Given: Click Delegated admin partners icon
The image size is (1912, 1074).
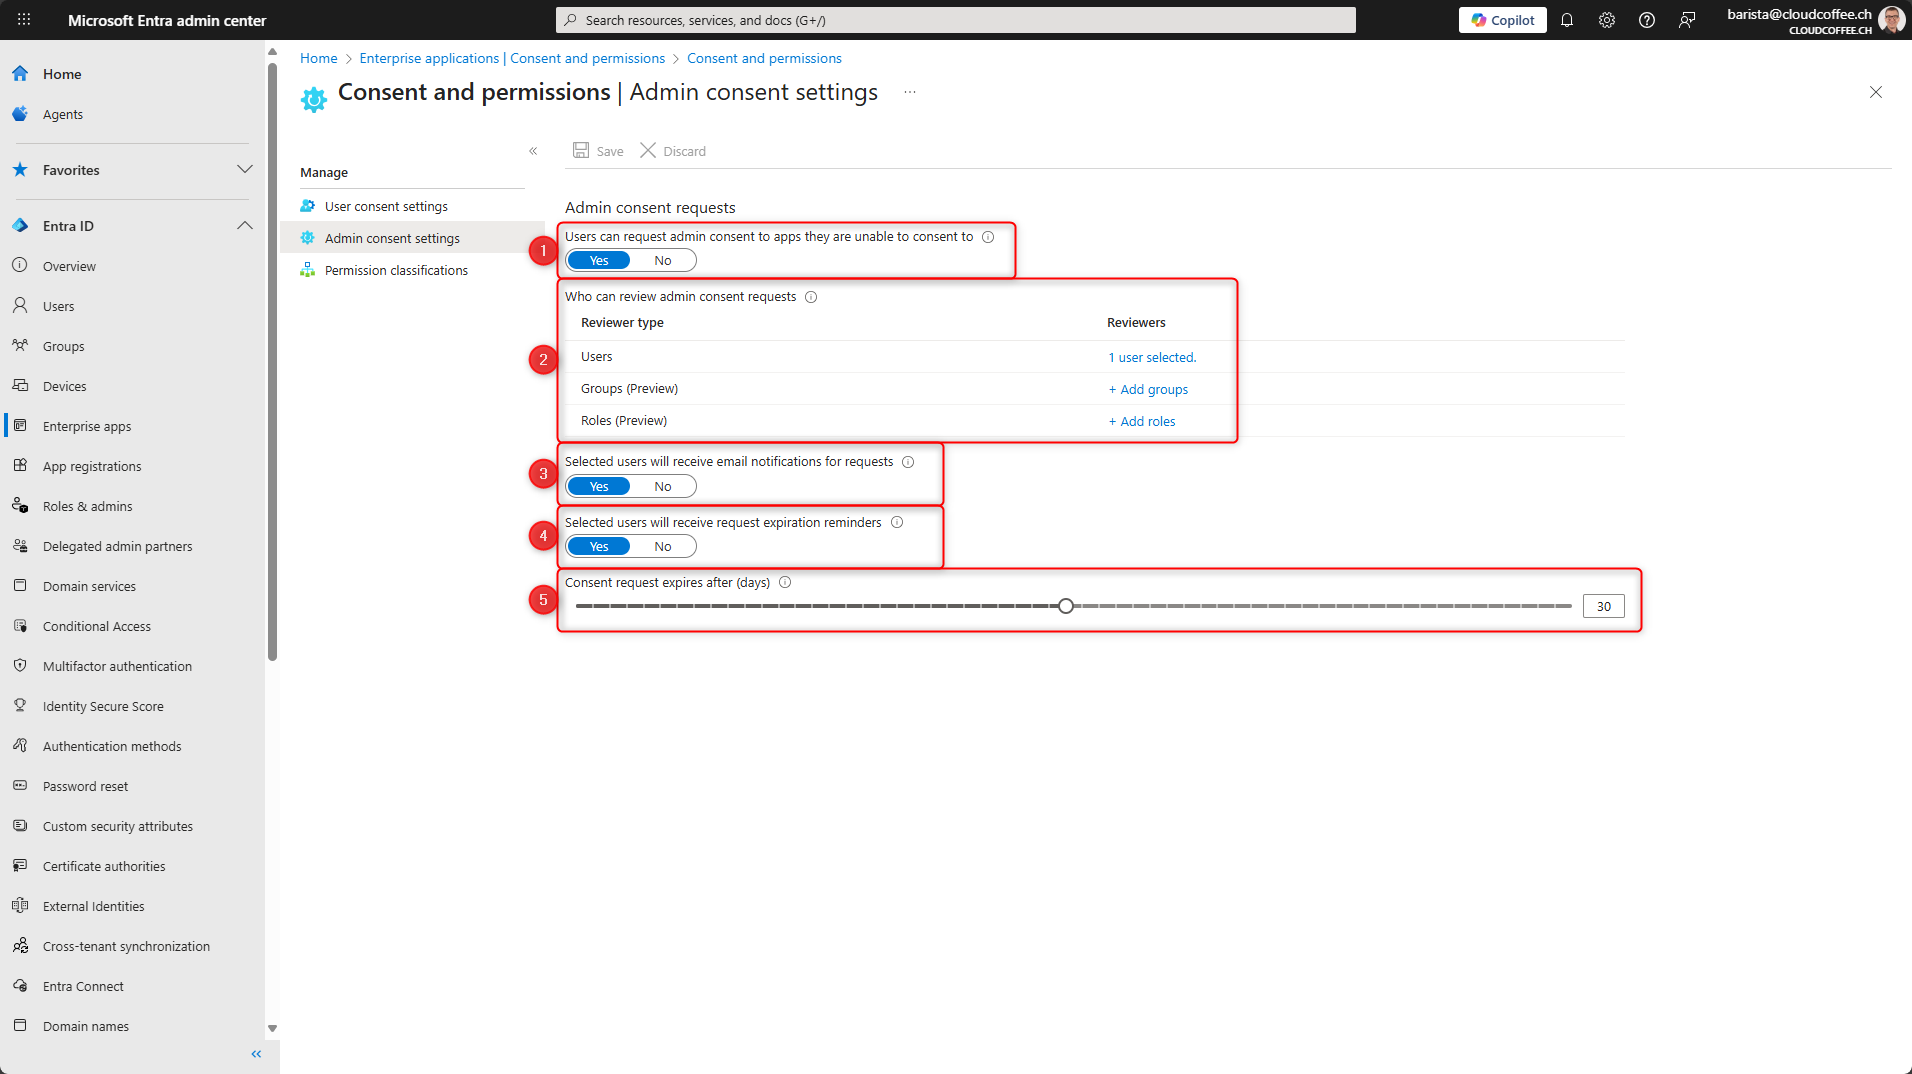Looking at the screenshot, I should pyautogui.click(x=20, y=546).
